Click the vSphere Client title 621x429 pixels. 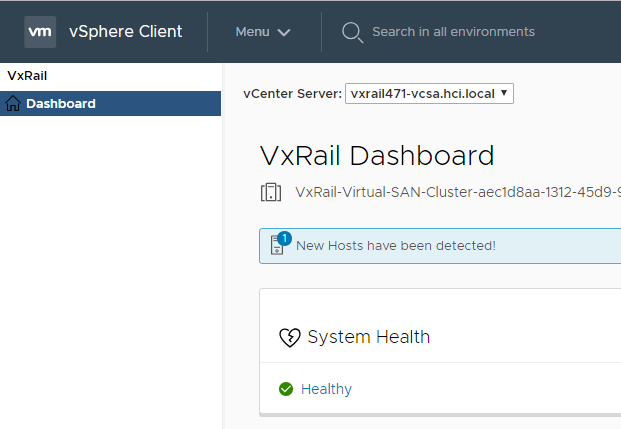click(126, 32)
